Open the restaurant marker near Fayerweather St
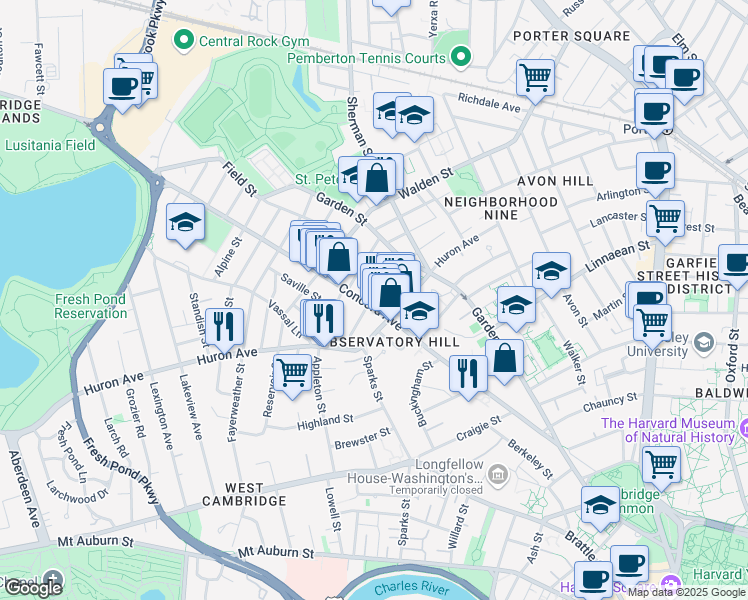This screenshot has width=748, height=600. point(223,325)
